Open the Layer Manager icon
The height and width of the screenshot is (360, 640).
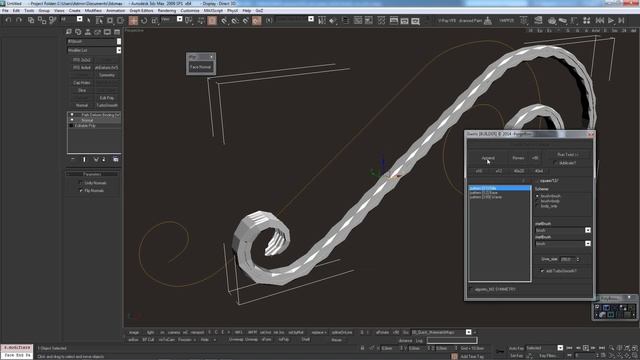coord(346,20)
